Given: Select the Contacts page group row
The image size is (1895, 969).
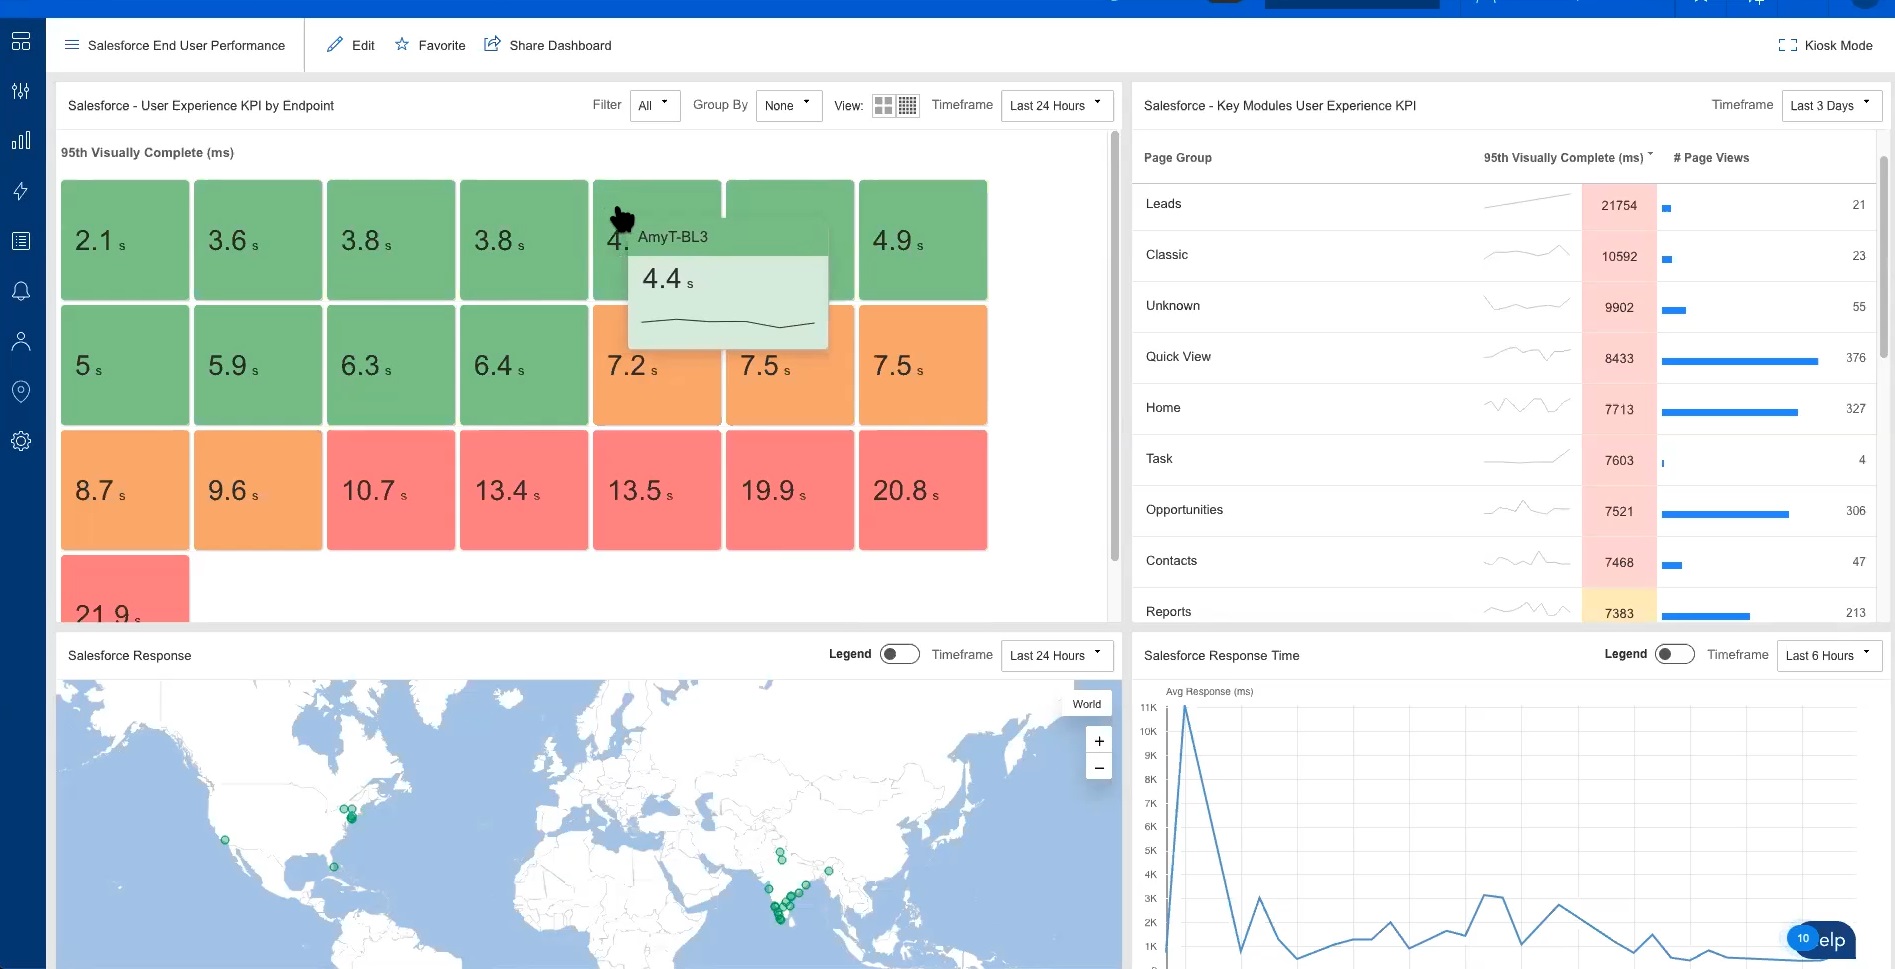Looking at the screenshot, I should (x=1504, y=562).
